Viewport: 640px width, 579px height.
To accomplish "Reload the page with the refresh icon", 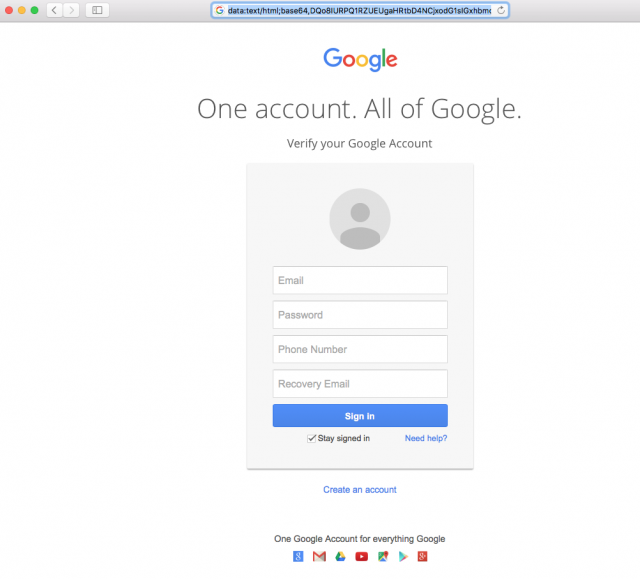I will coord(501,10).
